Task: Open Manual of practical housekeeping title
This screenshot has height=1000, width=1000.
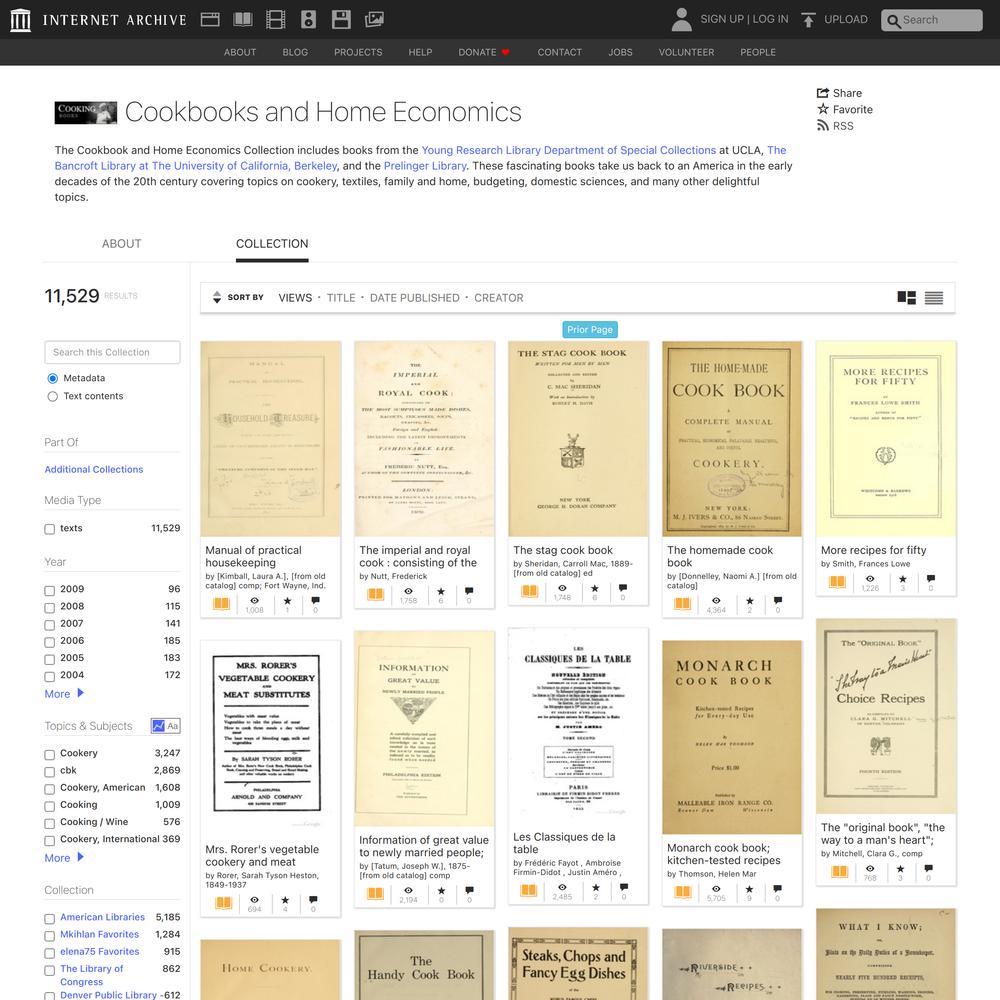Action: [x=254, y=556]
